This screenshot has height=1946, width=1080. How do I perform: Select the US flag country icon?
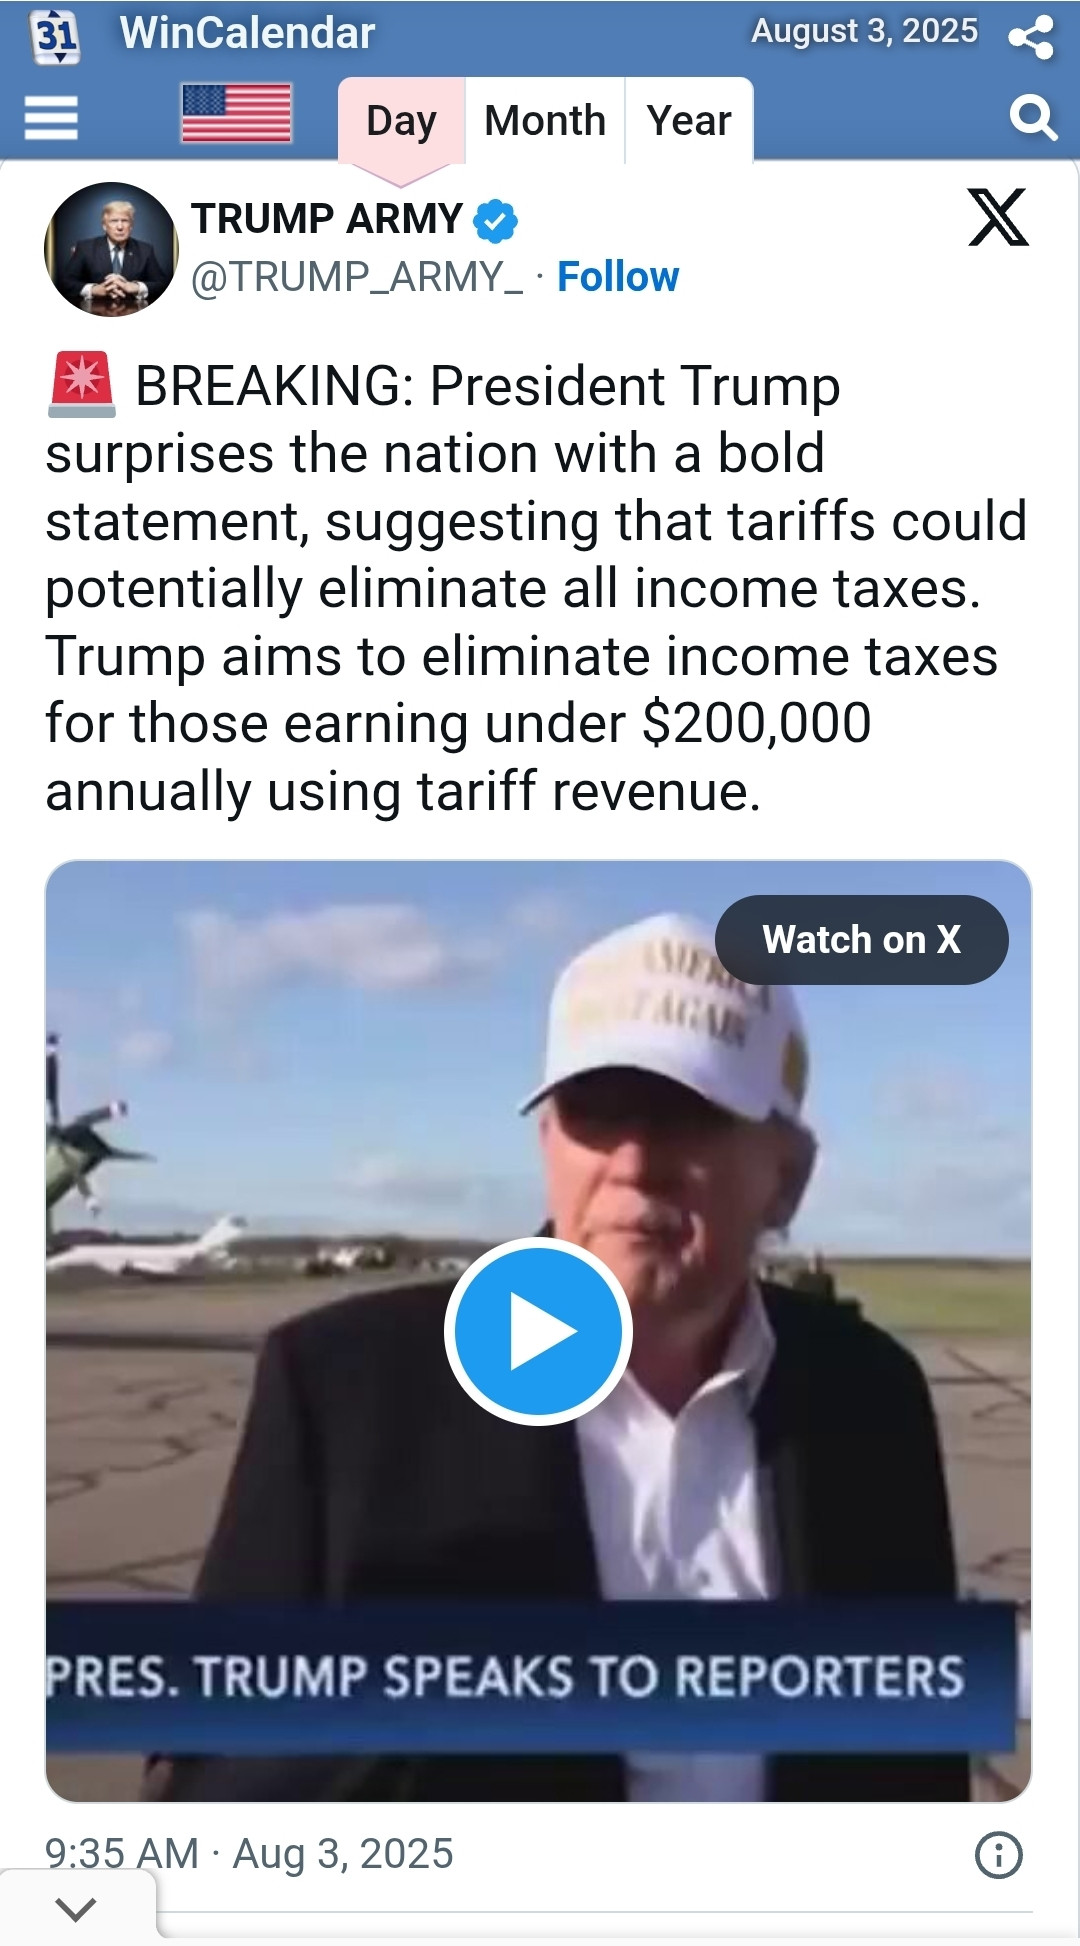coord(236,113)
